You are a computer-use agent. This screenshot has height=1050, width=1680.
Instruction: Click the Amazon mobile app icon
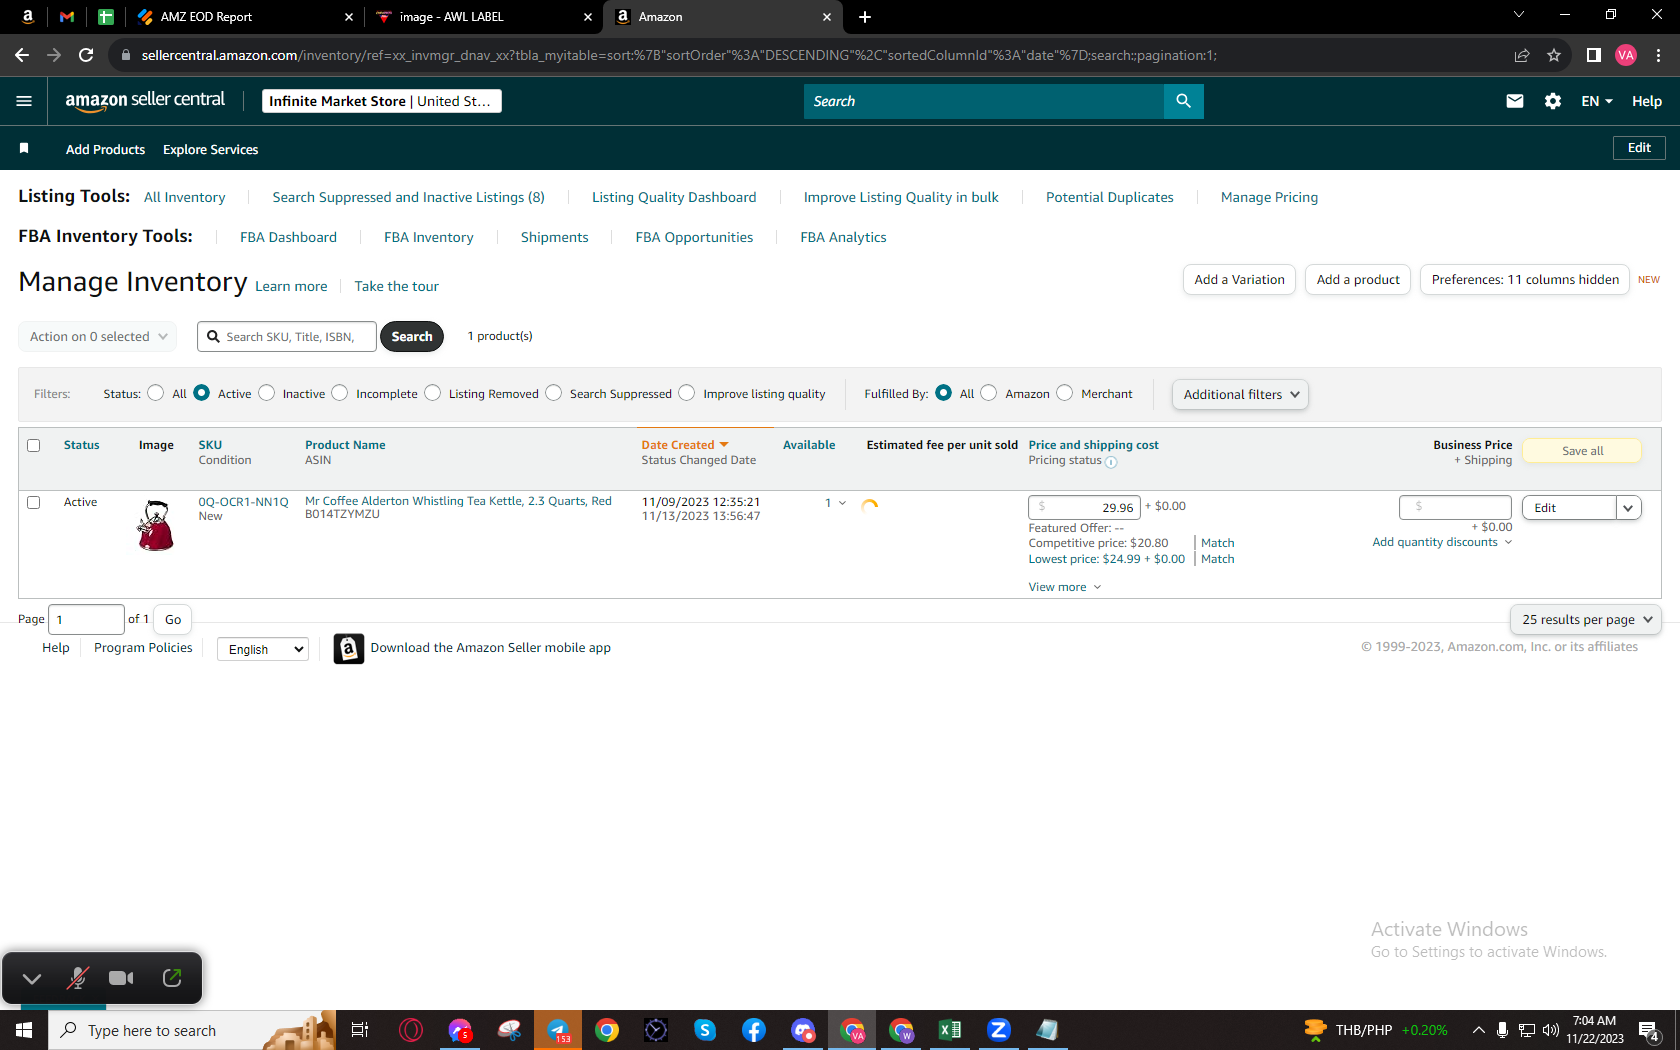coord(348,649)
